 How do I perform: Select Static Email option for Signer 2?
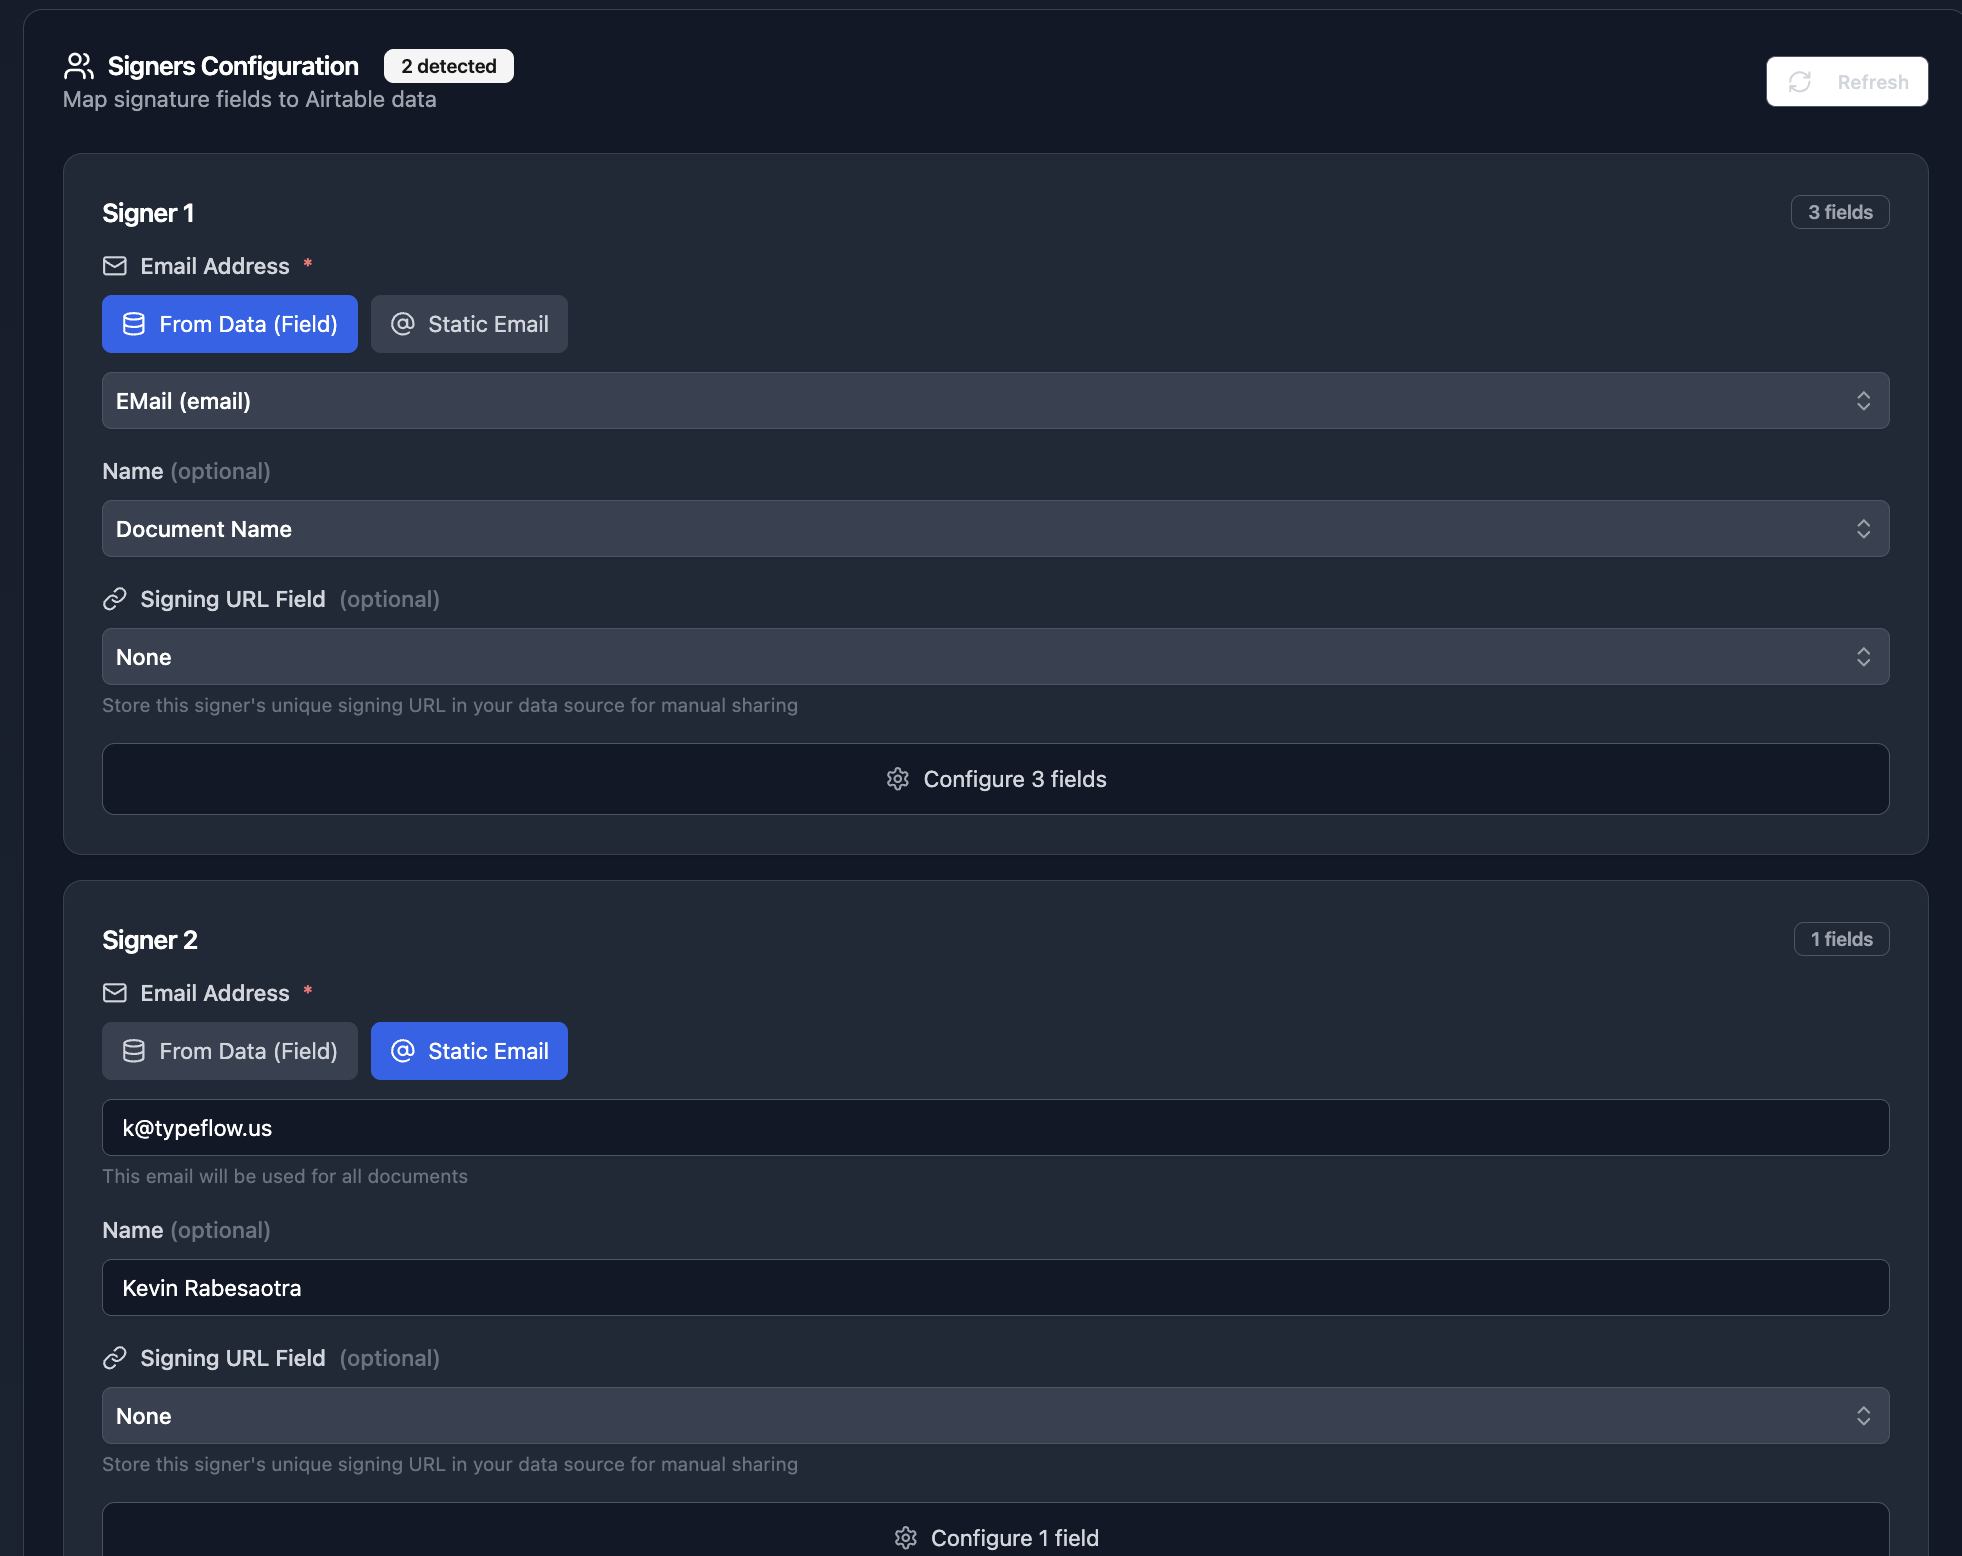click(469, 1051)
